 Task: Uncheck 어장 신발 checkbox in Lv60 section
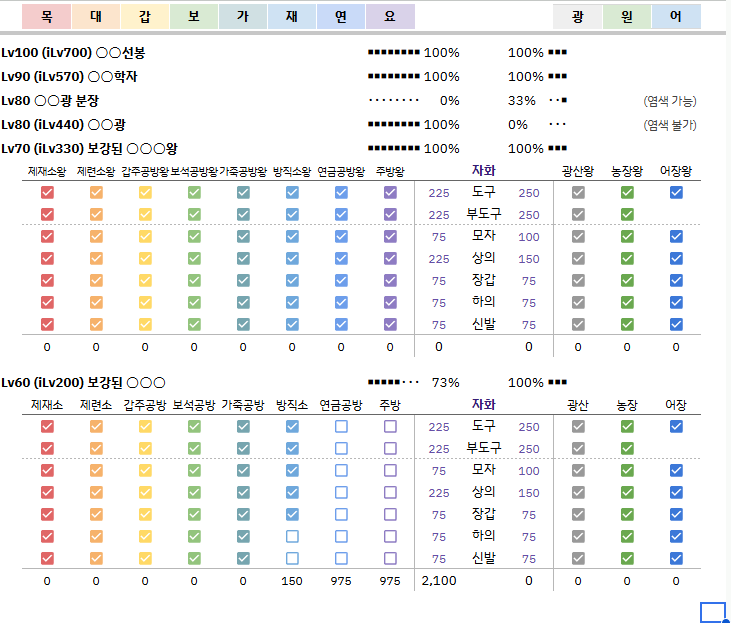pos(676,558)
